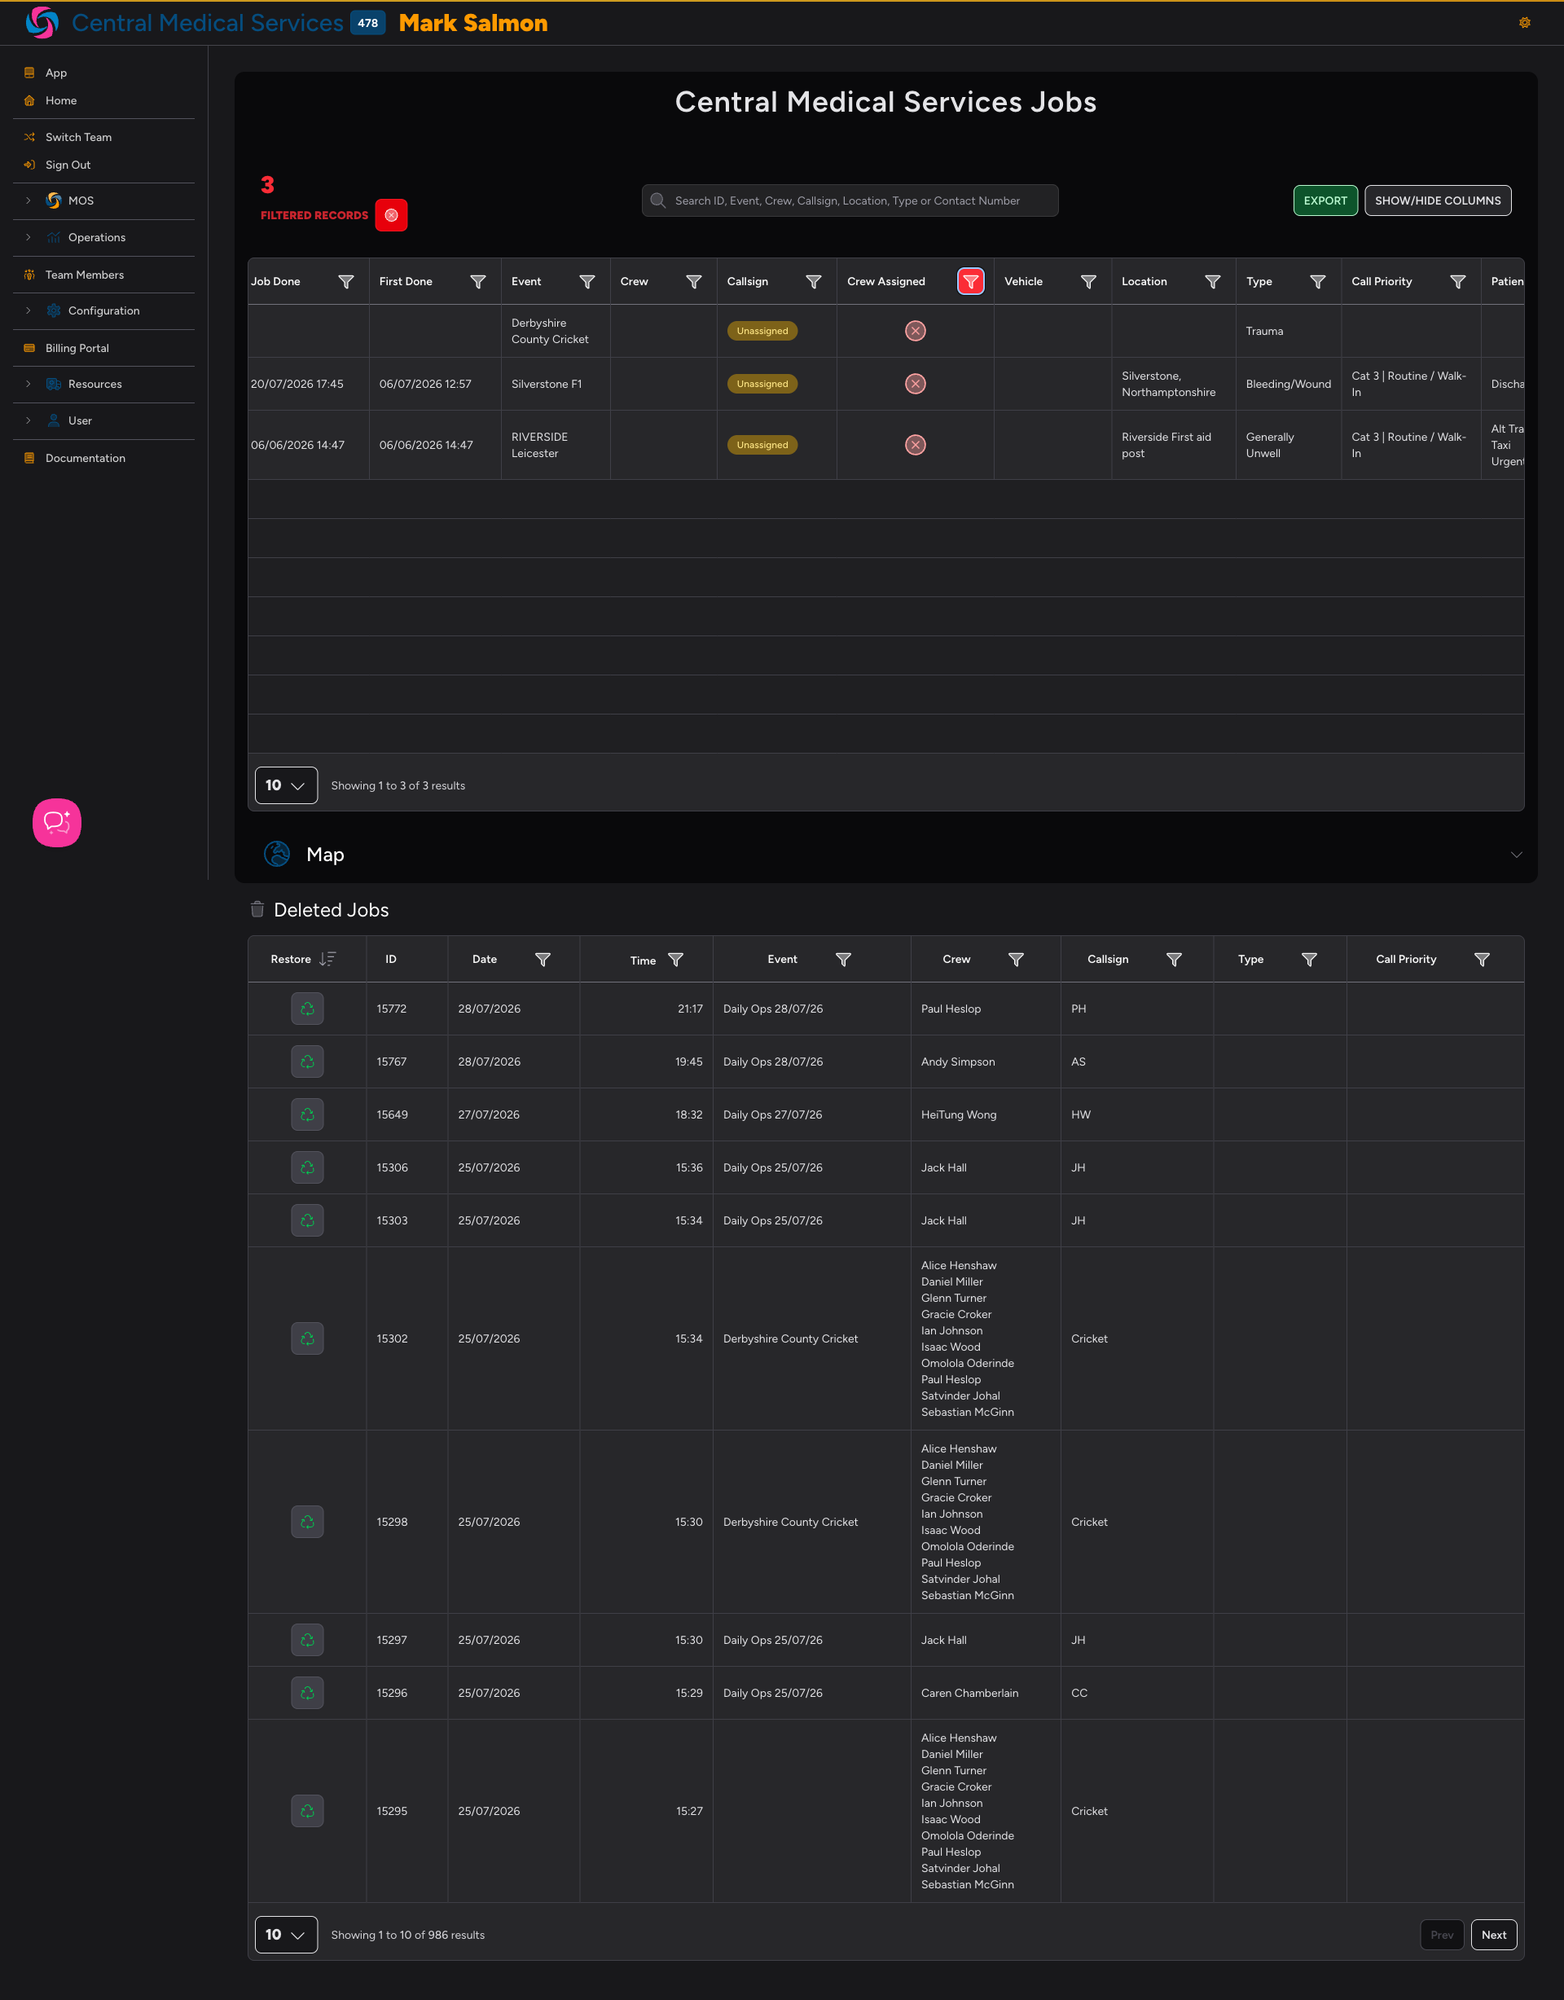Click crew-unassigned X icon in RIVERSIDE Leicester row
Viewport: 1564px width, 2000px height.
(915, 445)
